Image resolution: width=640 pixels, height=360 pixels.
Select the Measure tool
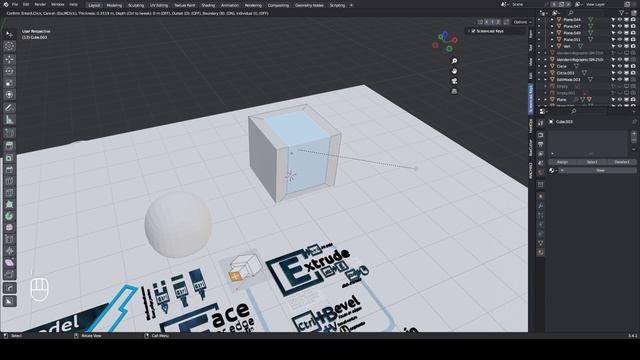click(x=9, y=120)
